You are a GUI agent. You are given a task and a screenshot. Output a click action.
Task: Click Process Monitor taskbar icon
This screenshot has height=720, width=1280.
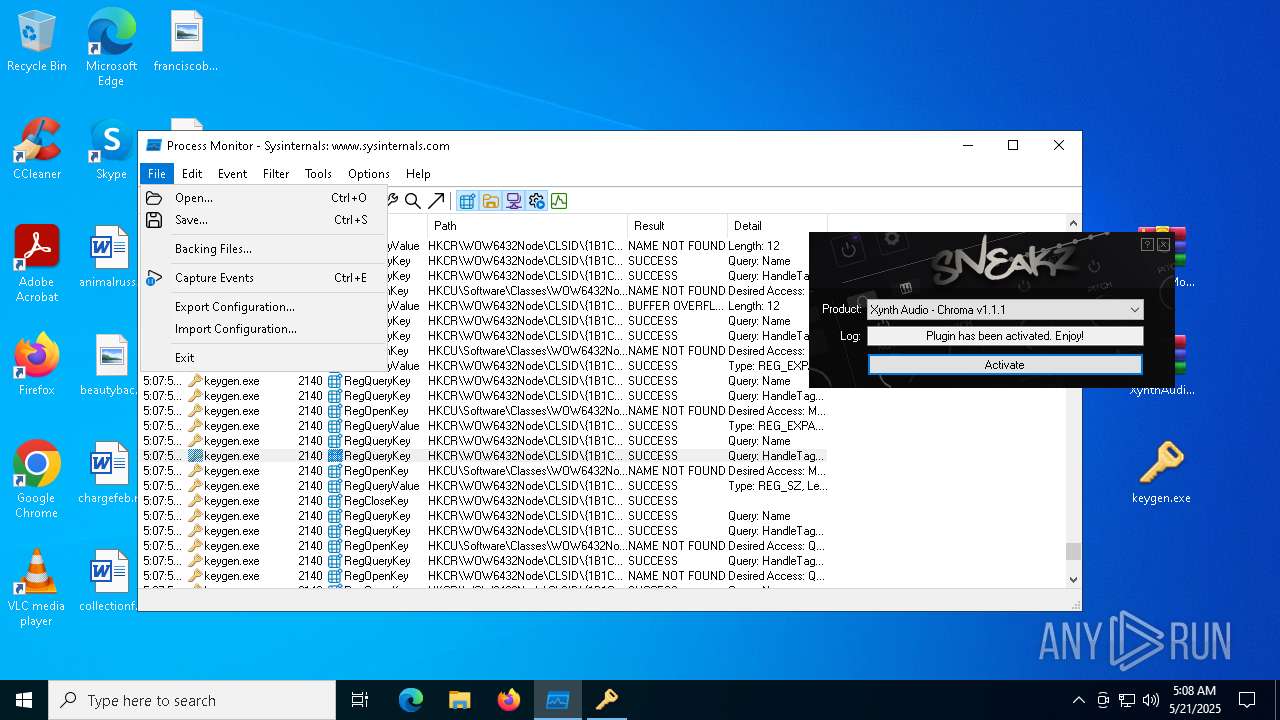[x=558, y=700]
